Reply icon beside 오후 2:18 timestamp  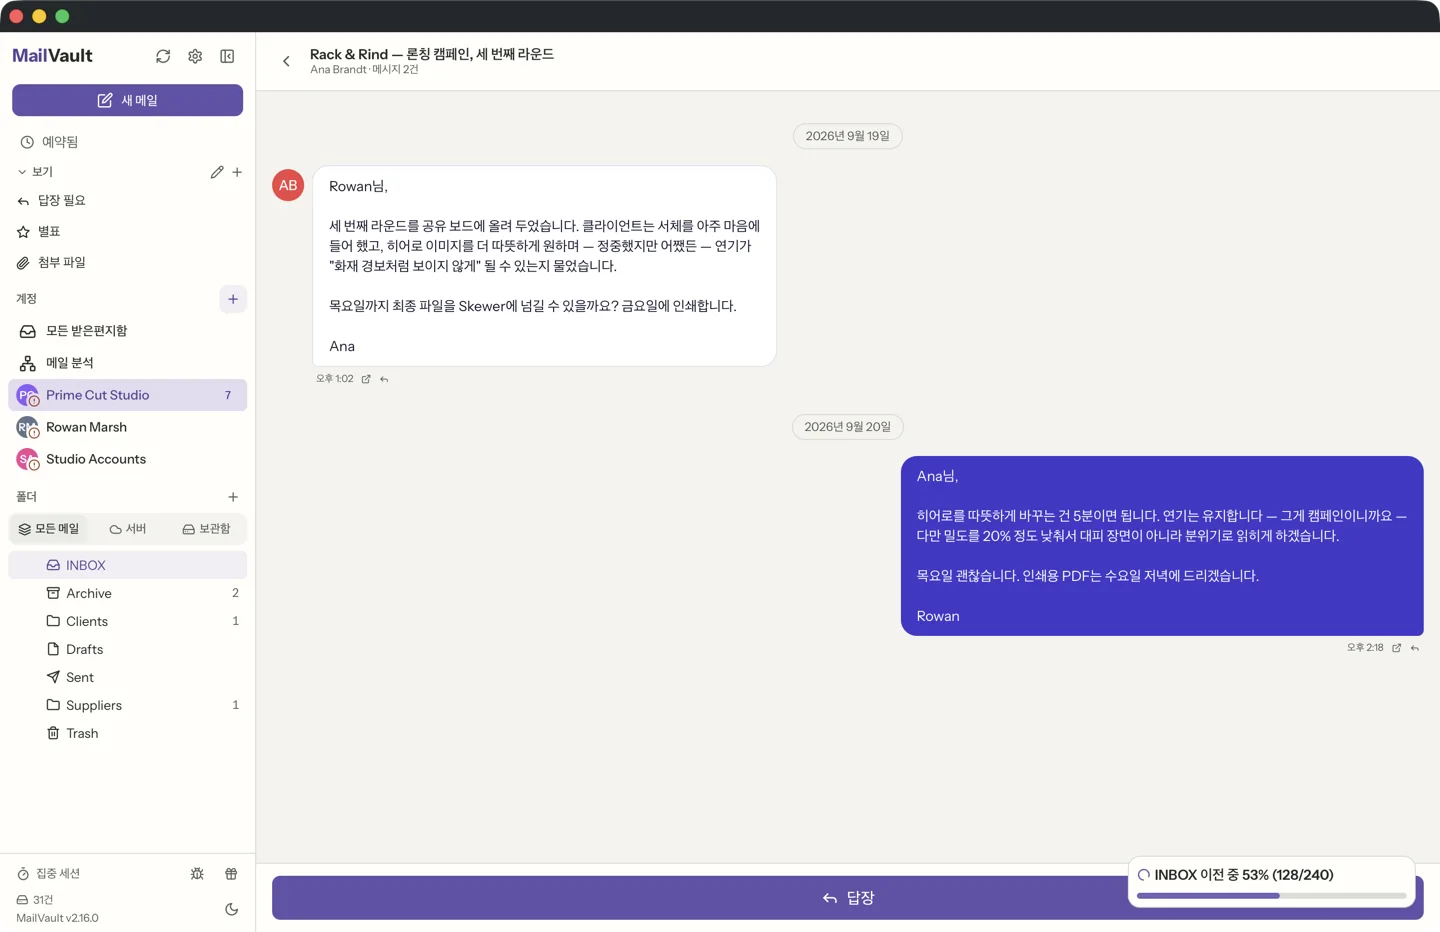[1415, 648]
